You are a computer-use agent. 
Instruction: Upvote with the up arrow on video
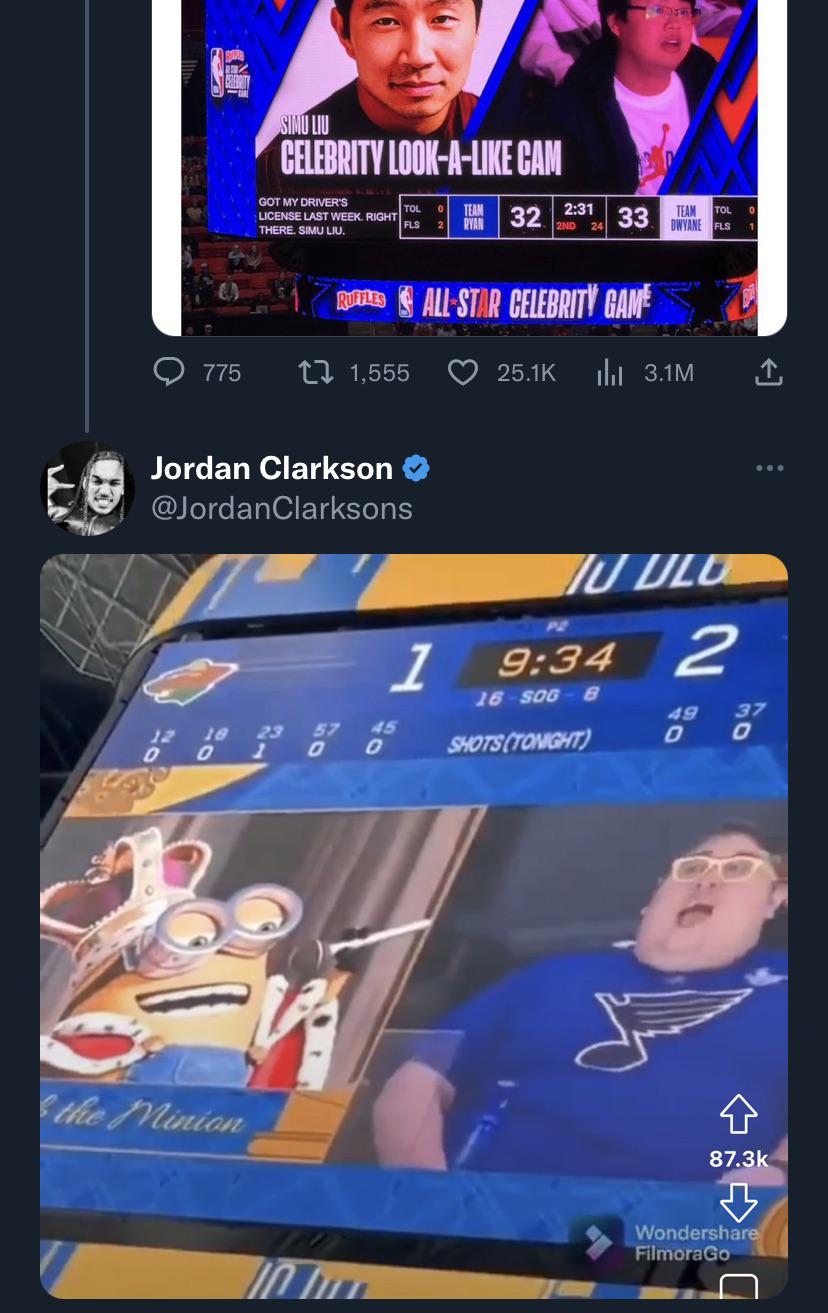click(x=738, y=1114)
